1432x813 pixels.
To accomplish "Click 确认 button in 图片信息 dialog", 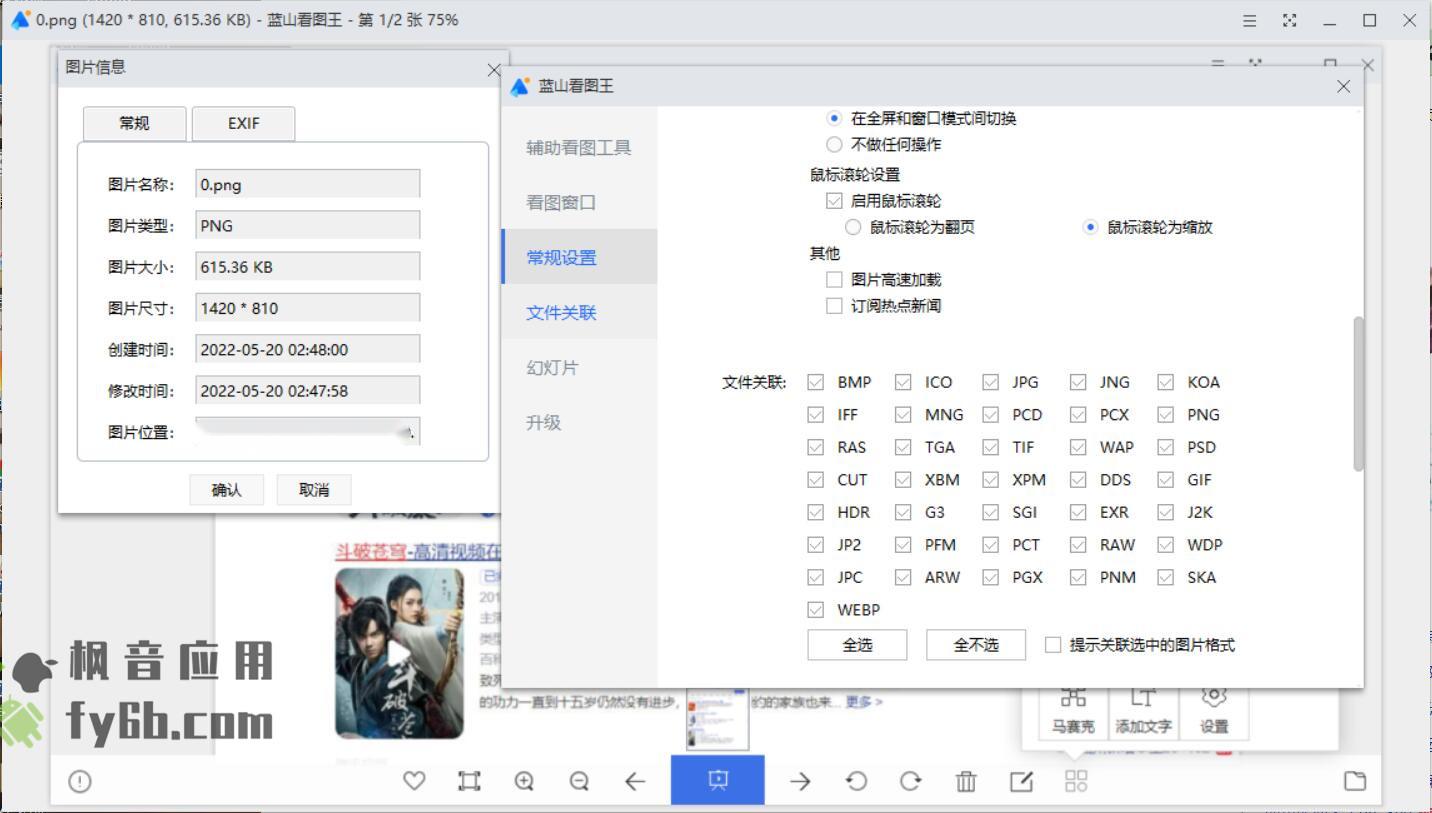I will click(226, 489).
